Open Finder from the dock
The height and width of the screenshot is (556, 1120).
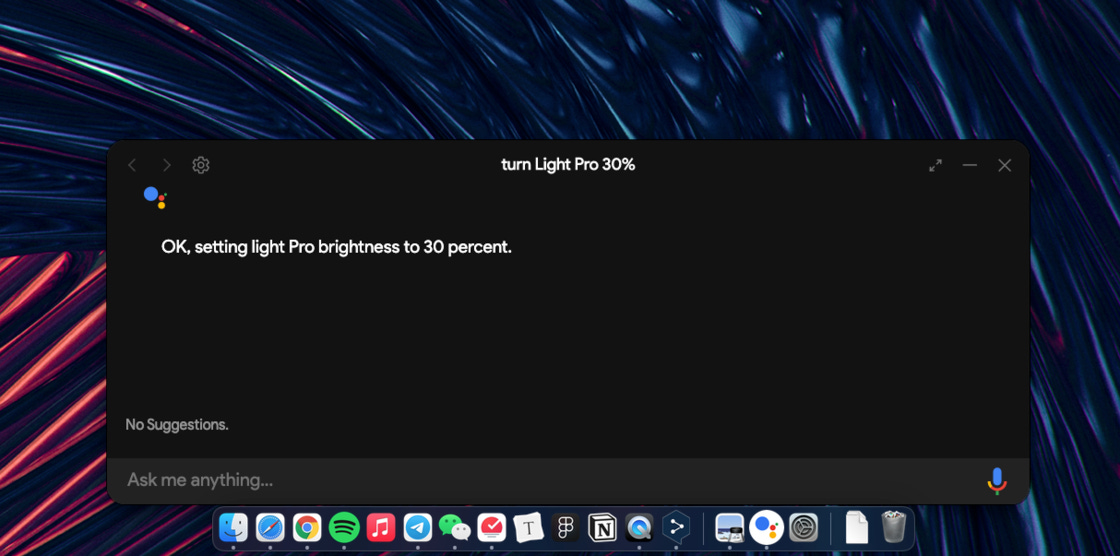[233, 528]
